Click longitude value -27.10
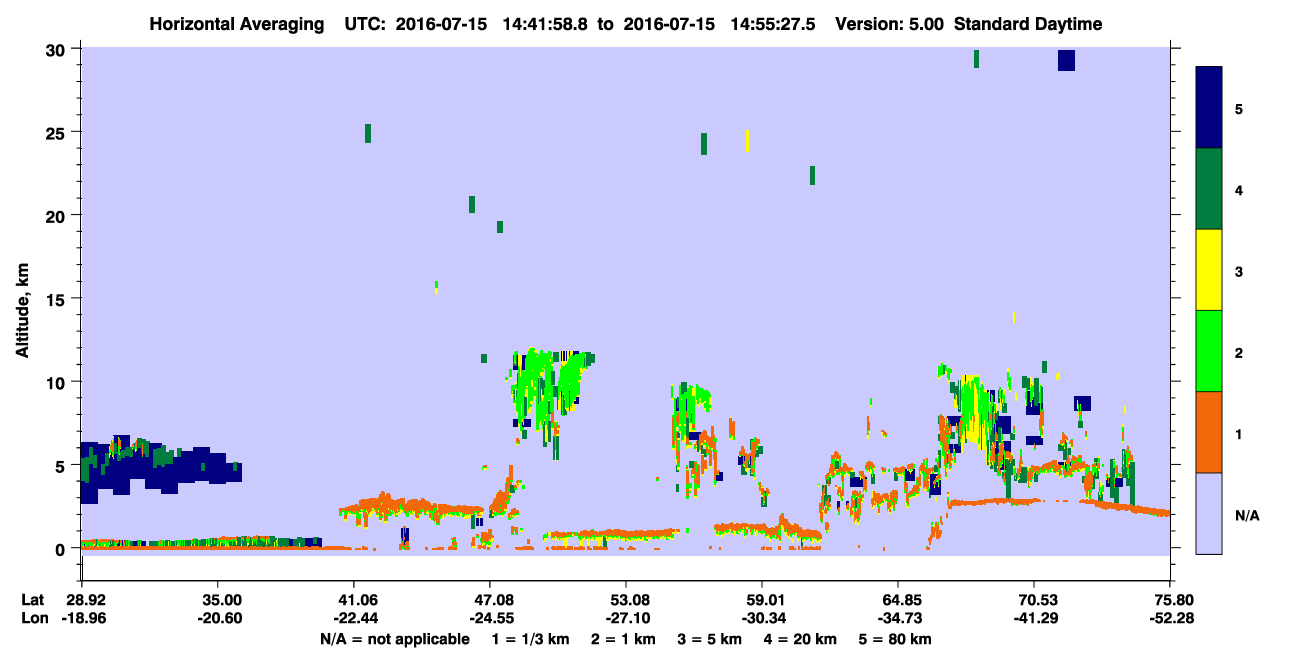Viewport: 1300px width, 667px height. click(x=626, y=619)
